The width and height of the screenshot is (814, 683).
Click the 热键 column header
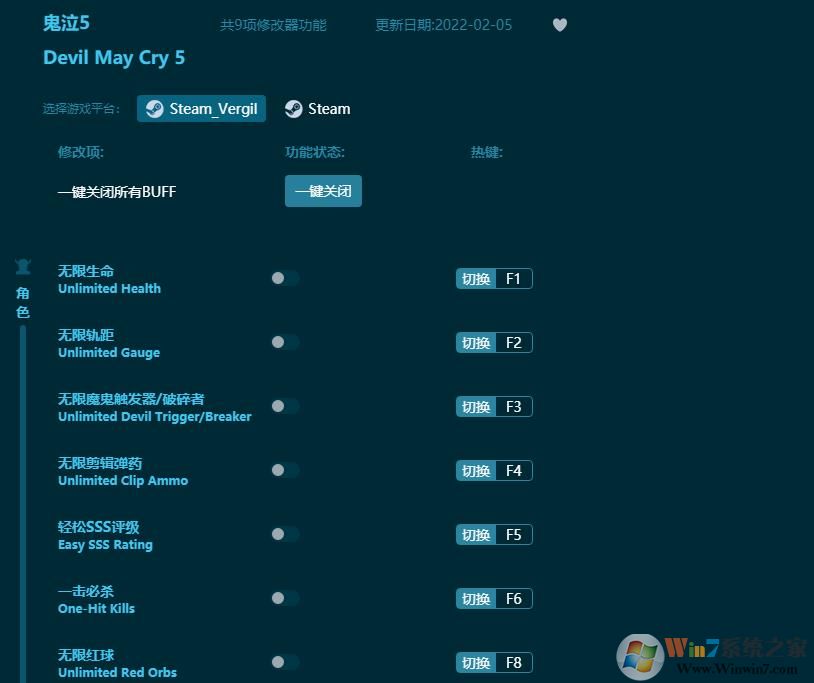486,152
